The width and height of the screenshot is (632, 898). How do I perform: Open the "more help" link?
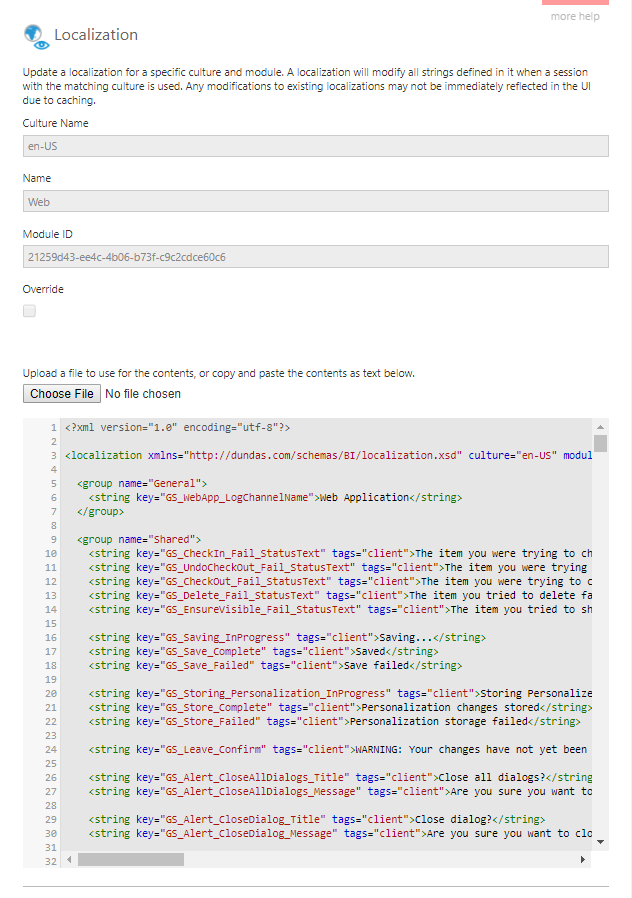575,16
